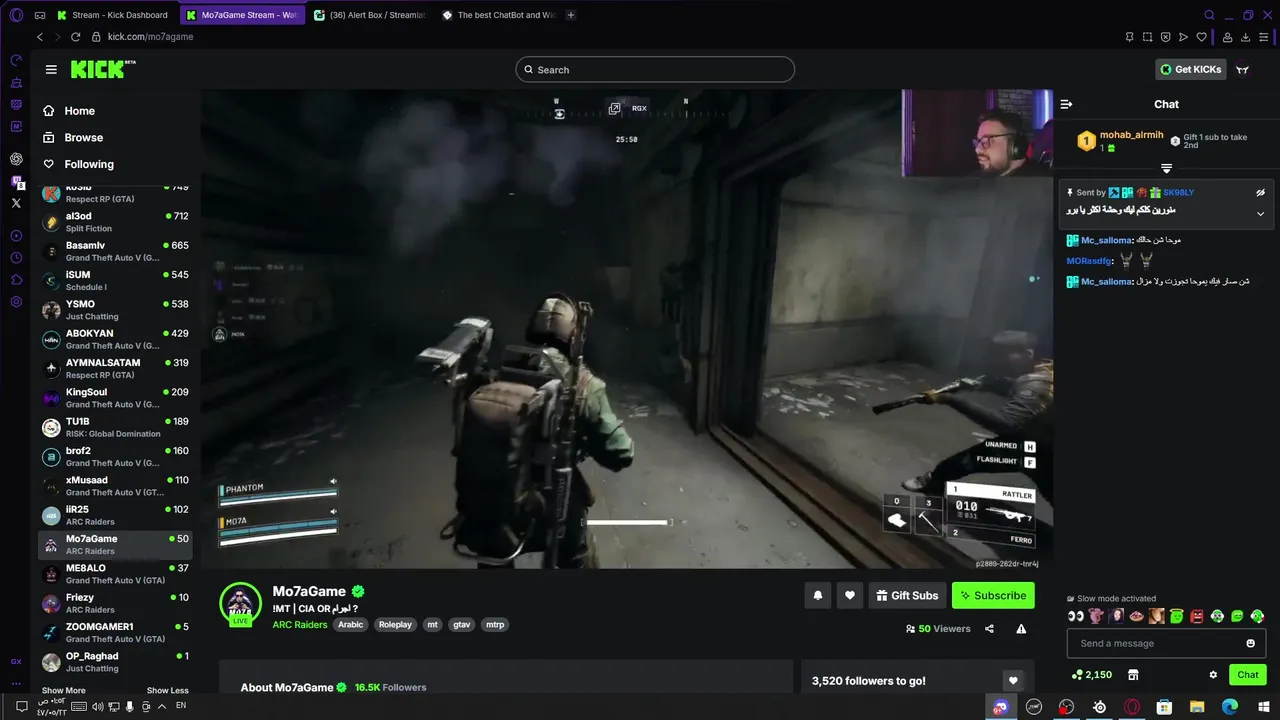Click the followers goal heart button
Image resolution: width=1280 pixels, height=720 pixels.
pos(1013,681)
